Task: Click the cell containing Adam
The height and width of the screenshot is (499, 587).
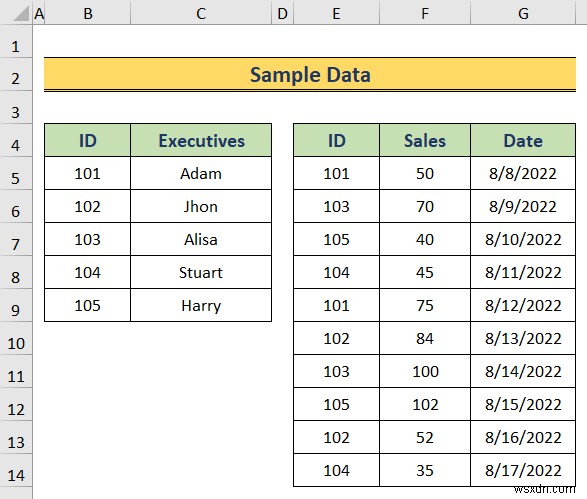Action: [x=201, y=173]
